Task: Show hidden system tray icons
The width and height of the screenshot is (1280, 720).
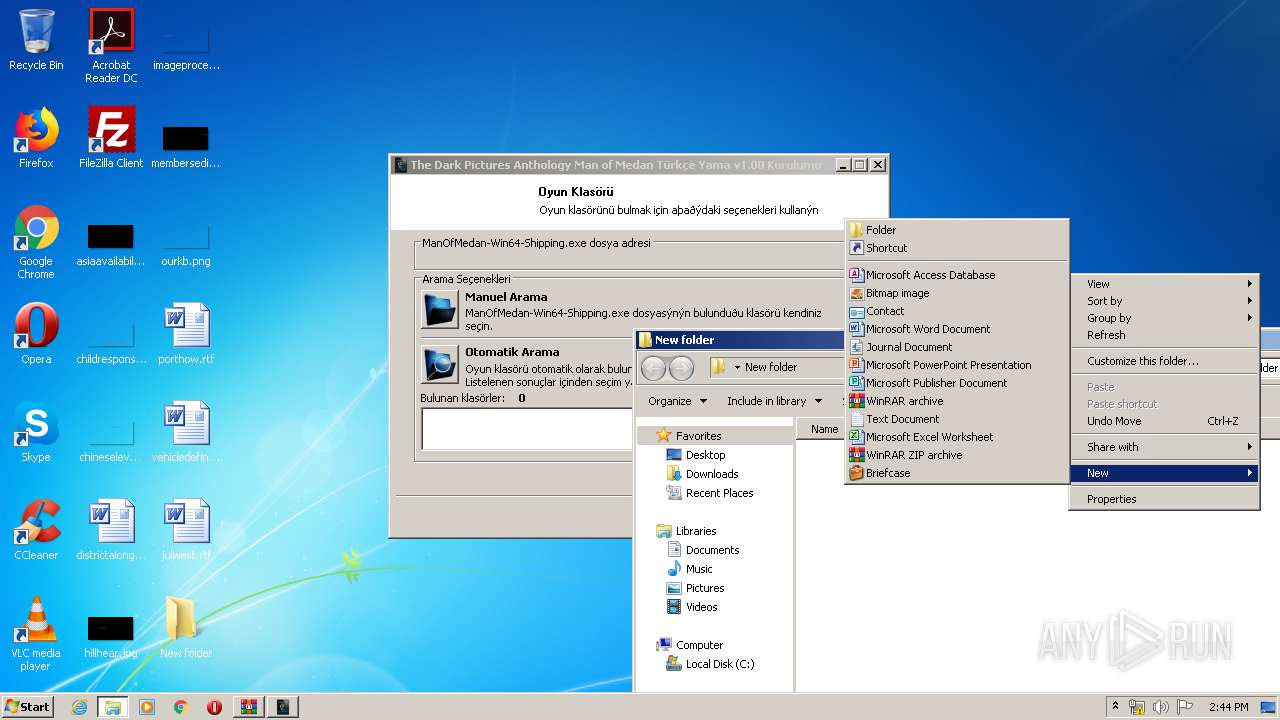Action: pyautogui.click(x=1115, y=706)
